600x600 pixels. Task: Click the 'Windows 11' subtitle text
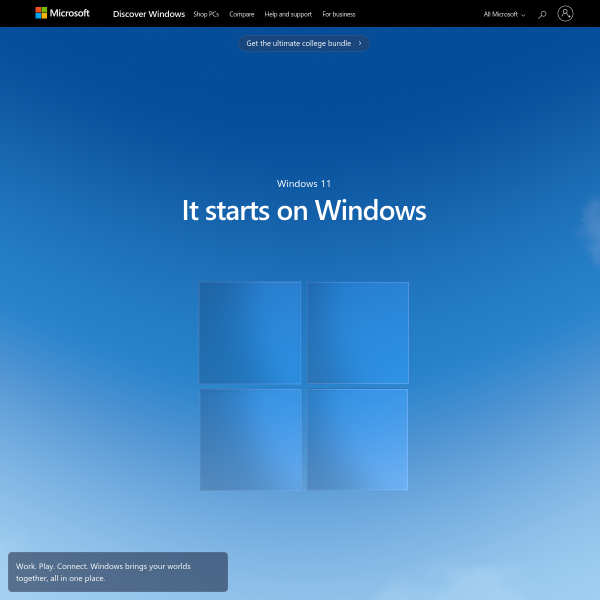pyautogui.click(x=304, y=184)
